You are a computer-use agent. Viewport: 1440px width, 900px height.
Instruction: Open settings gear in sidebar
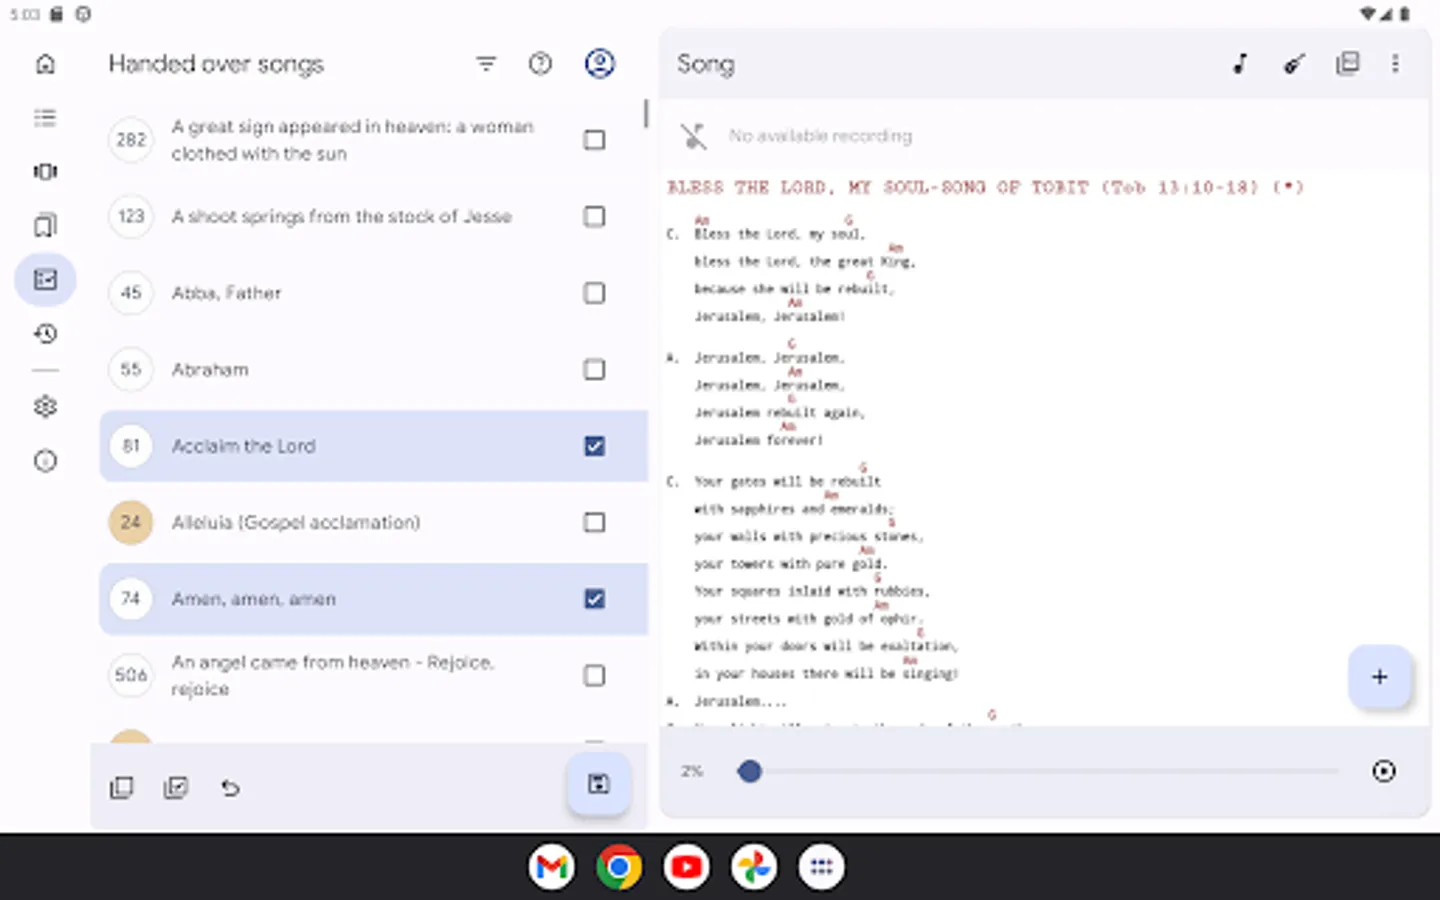[45, 406]
